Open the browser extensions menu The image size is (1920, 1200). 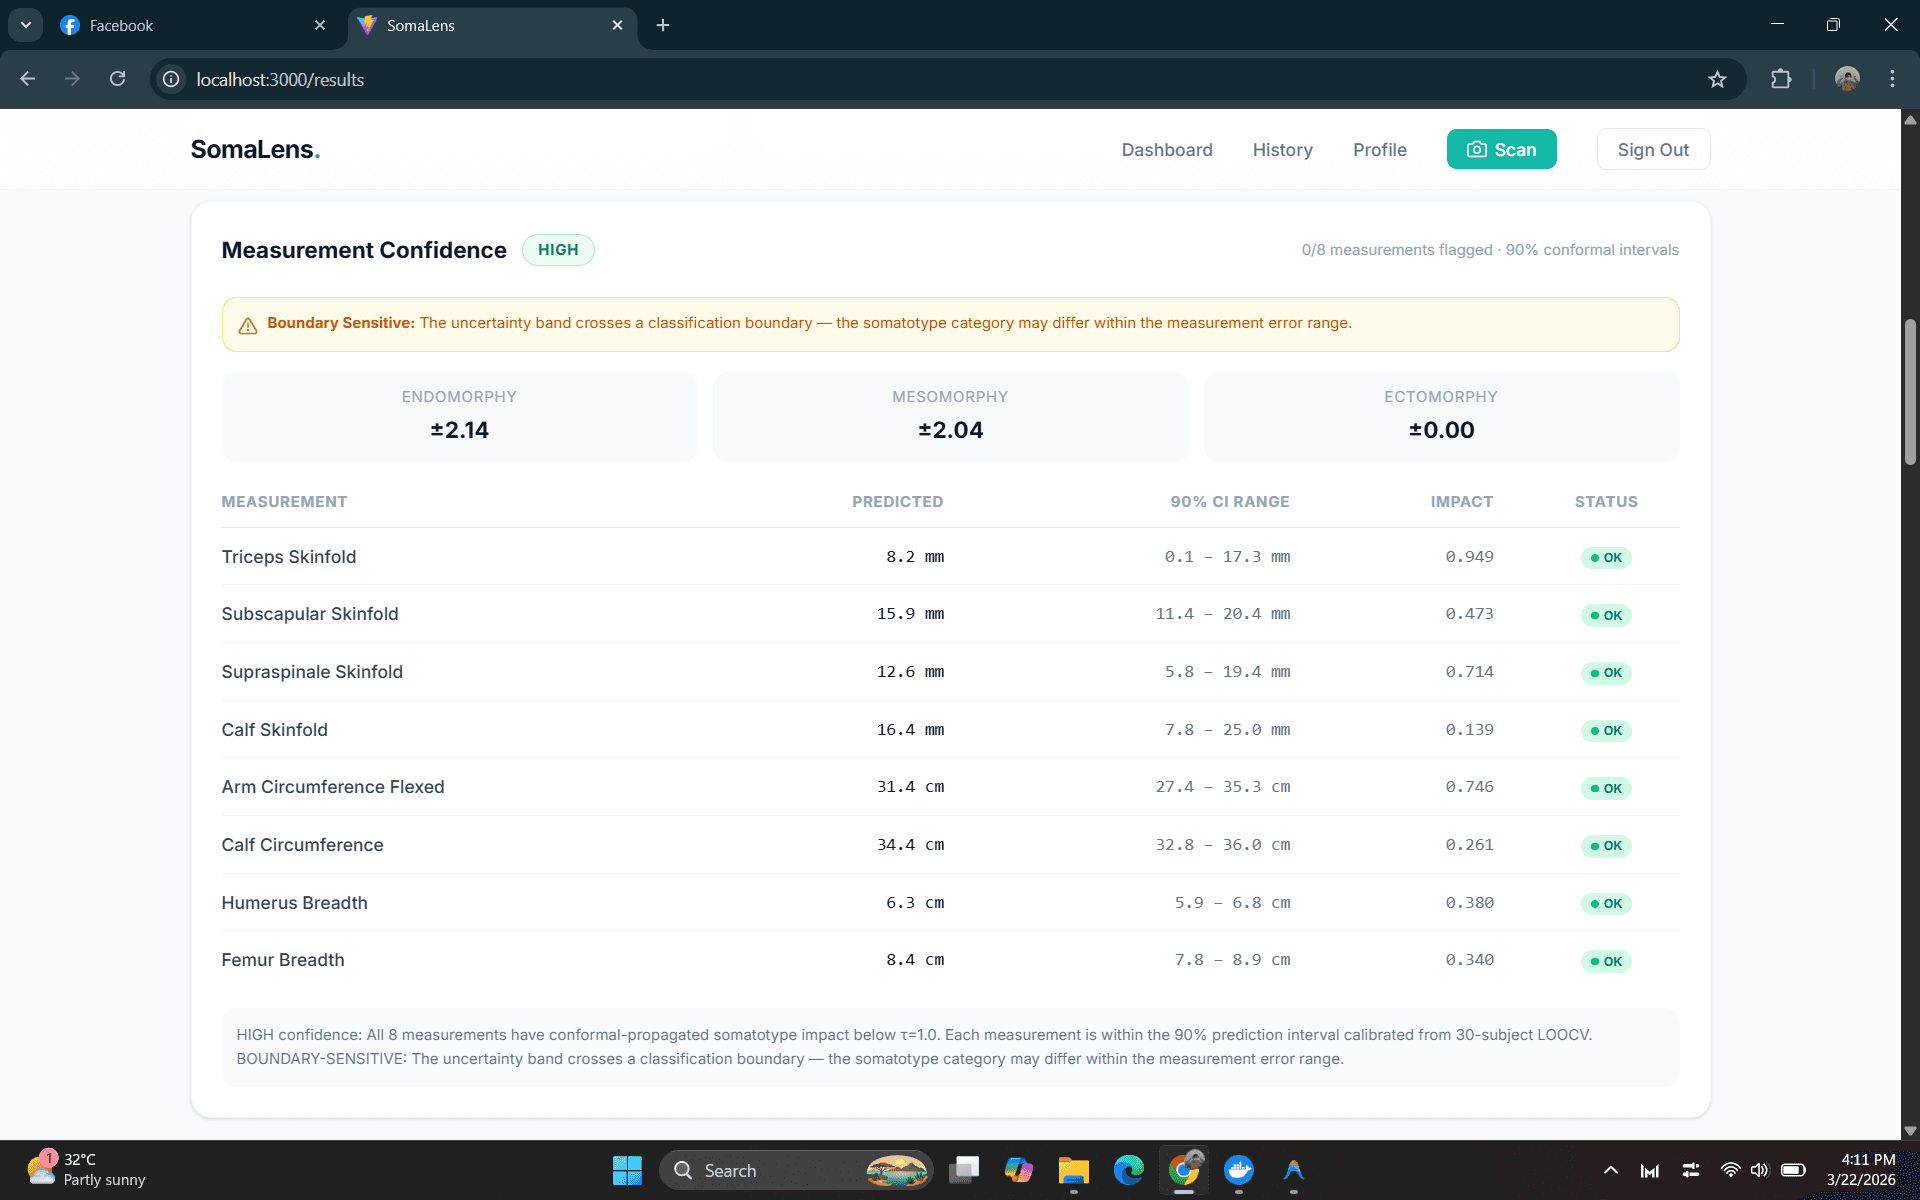pos(1781,79)
